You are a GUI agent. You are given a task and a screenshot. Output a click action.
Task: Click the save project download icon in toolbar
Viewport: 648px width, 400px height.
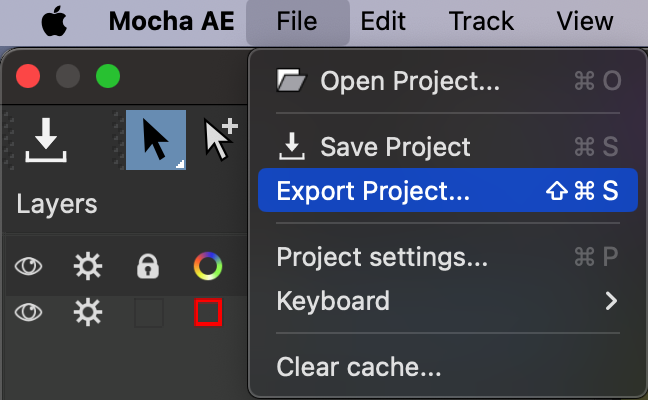[x=45, y=139]
